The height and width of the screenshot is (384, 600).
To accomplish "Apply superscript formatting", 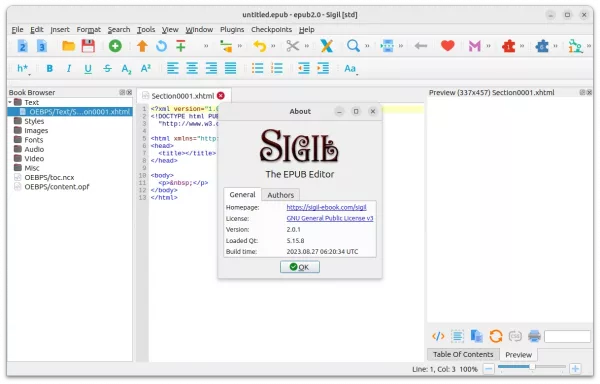I will click(146, 68).
